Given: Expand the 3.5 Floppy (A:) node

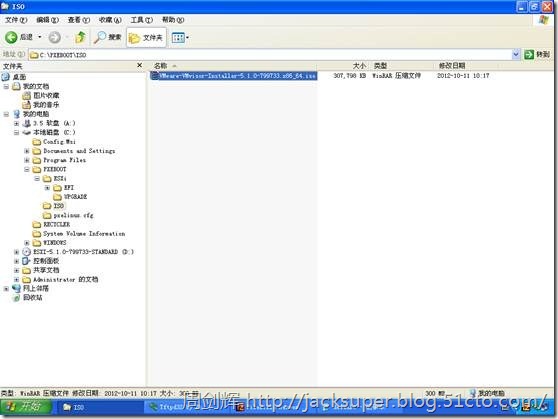Looking at the screenshot, I should [16, 124].
